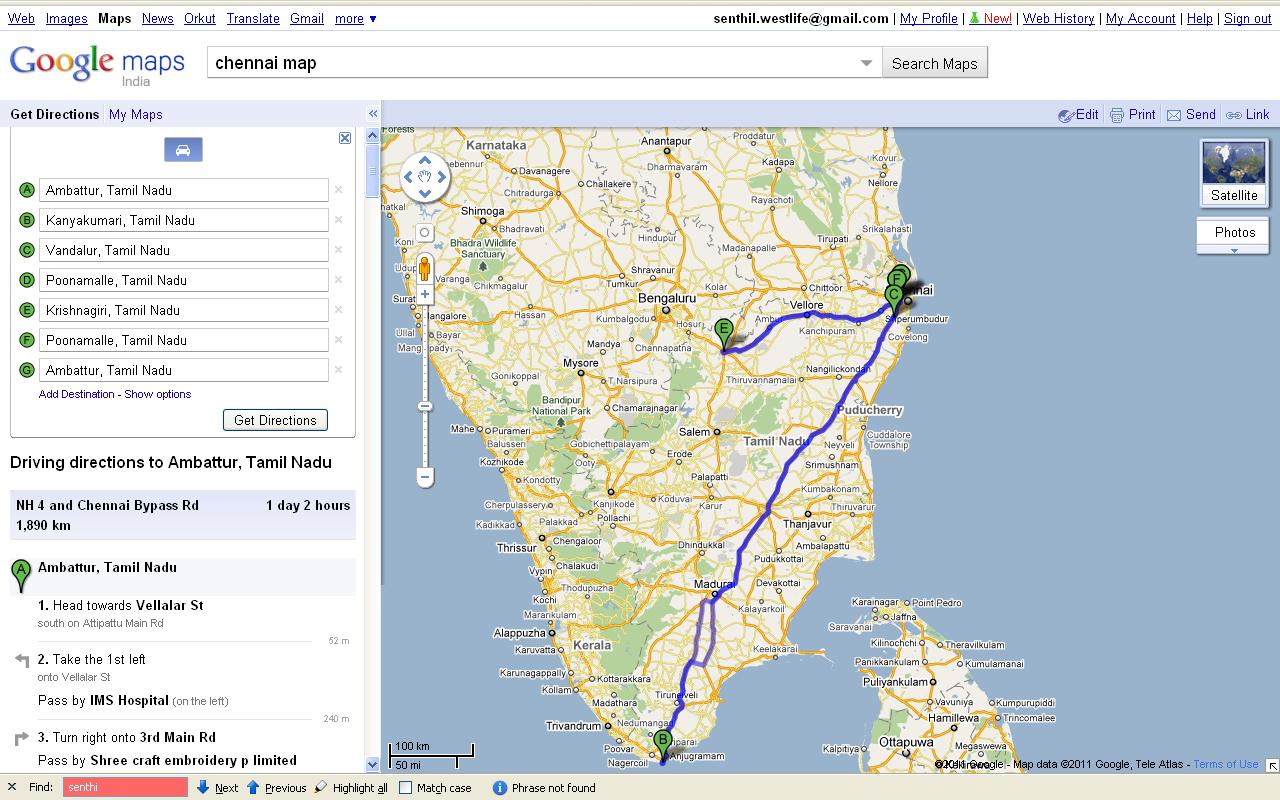Open the Terms of Use link

click(1226, 764)
